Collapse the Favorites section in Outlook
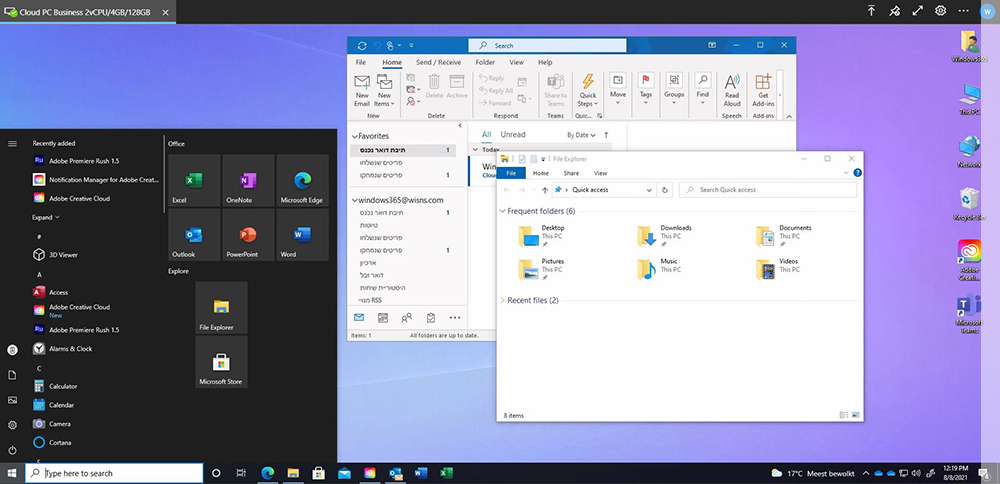Viewport: 1000px width, 484px height. coord(355,136)
